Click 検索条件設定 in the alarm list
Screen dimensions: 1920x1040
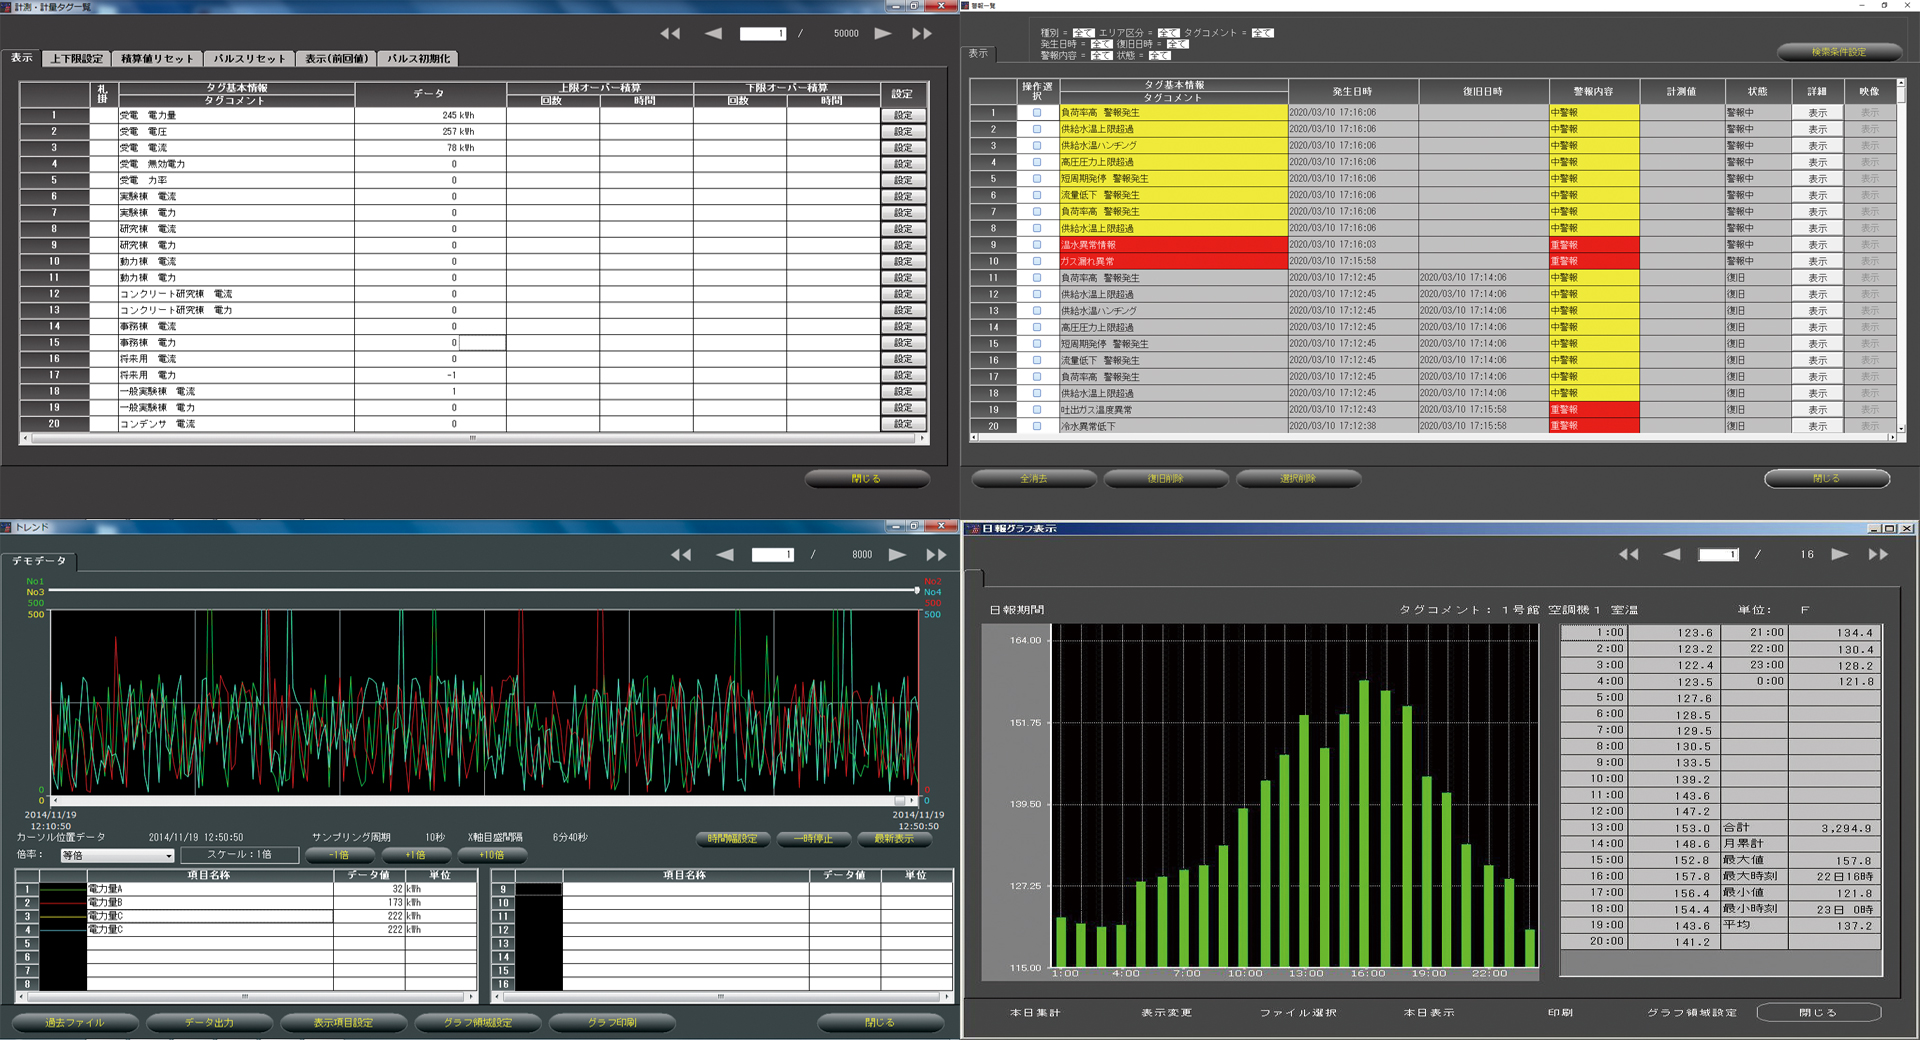click(x=1838, y=52)
